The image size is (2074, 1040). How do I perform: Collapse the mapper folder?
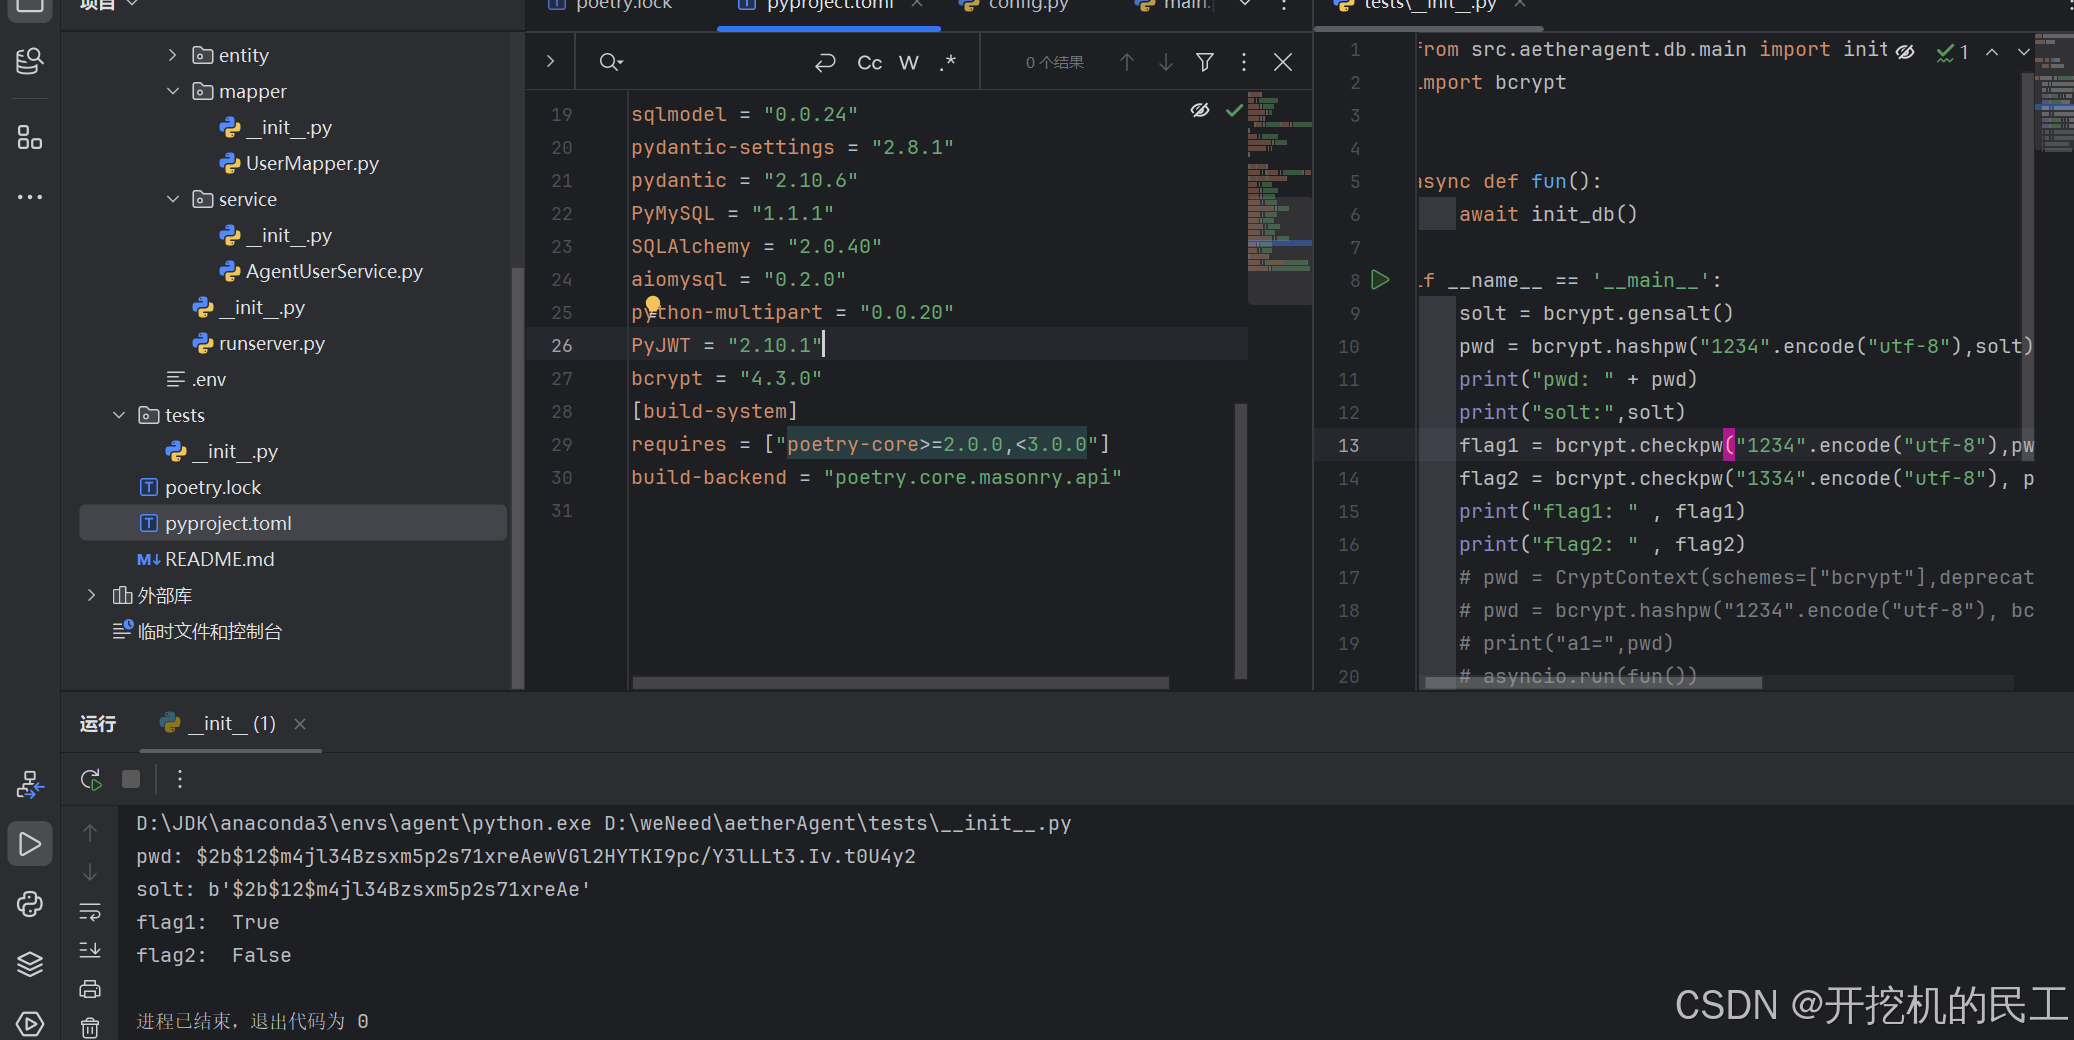pos(172,91)
